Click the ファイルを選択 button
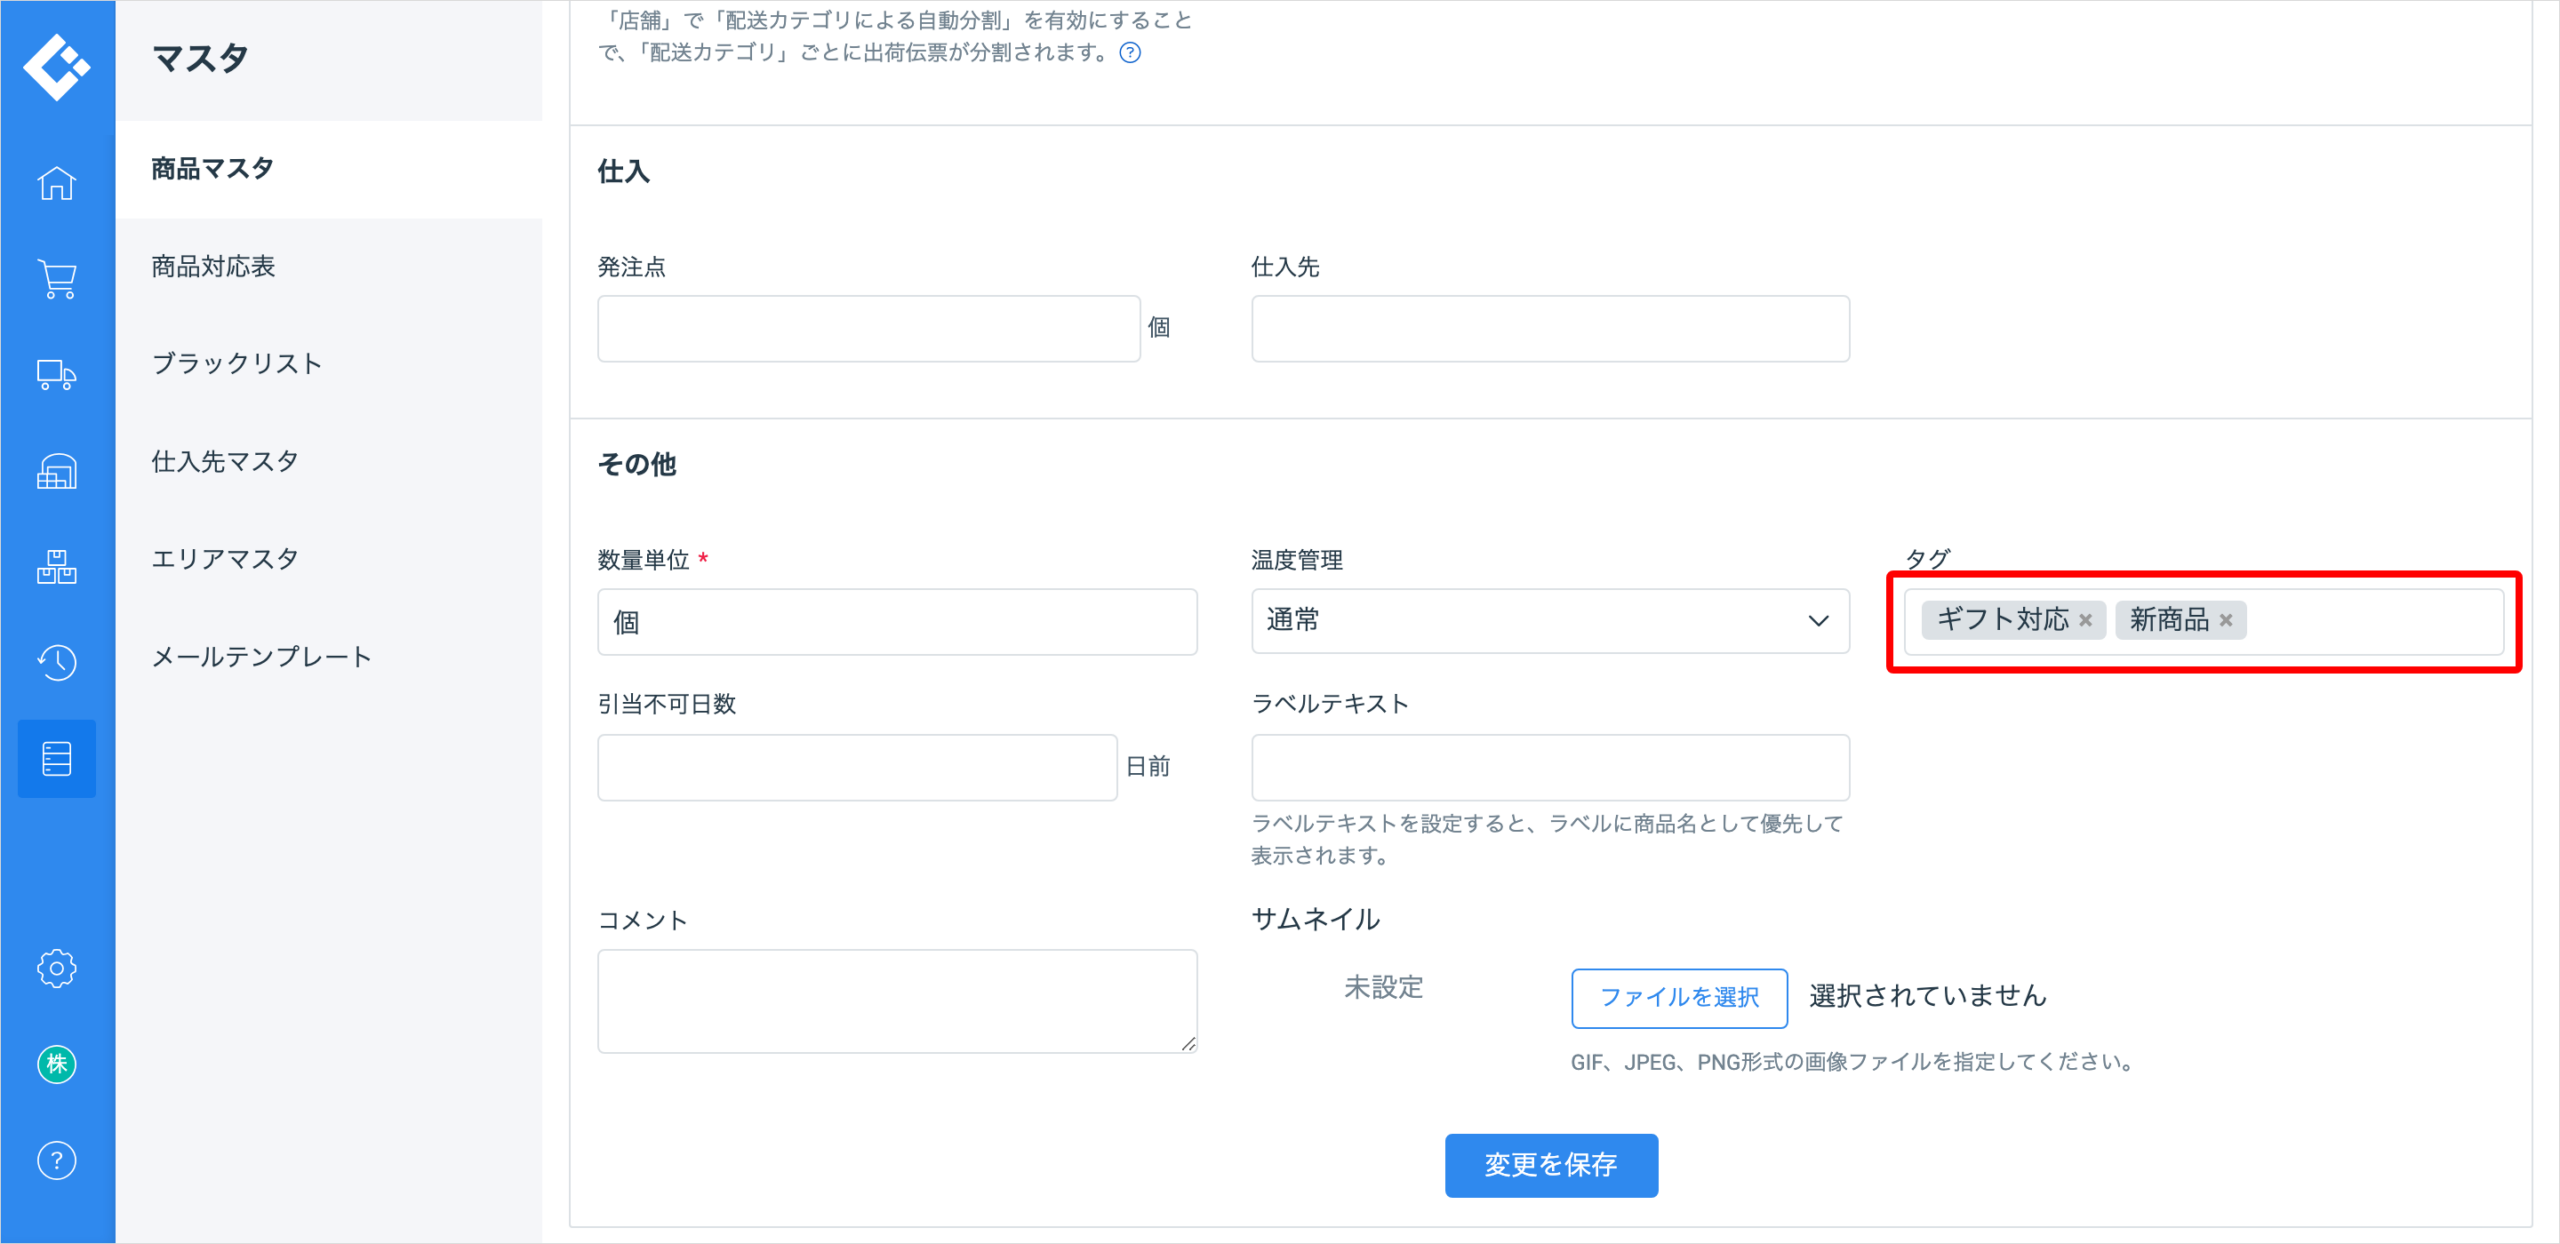Screen dimensions: 2560x1244 point(1679,997)
